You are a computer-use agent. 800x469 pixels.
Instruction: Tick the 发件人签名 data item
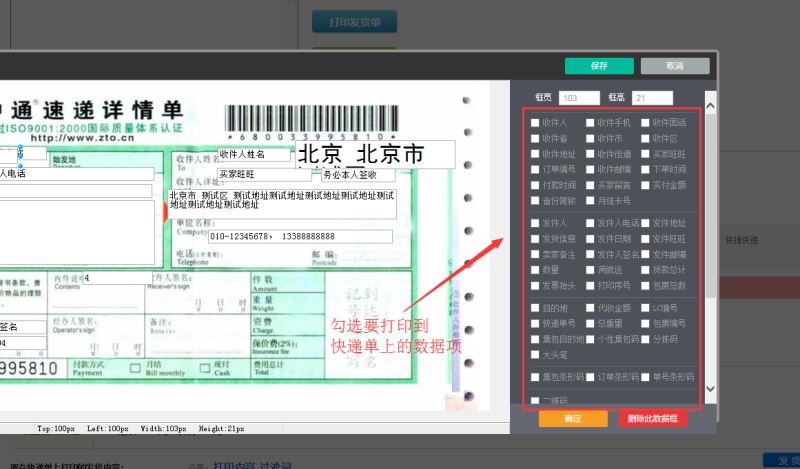[590, 254]
